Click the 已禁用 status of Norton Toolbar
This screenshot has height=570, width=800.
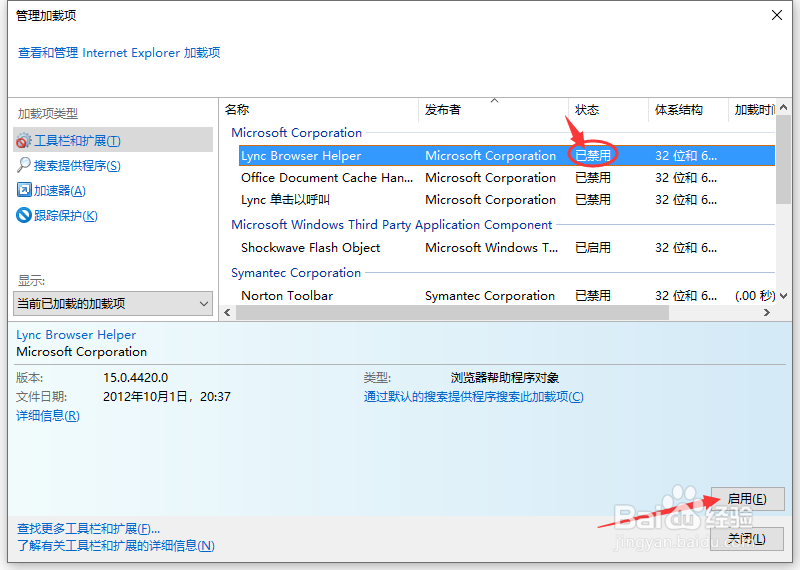point(593,295)
